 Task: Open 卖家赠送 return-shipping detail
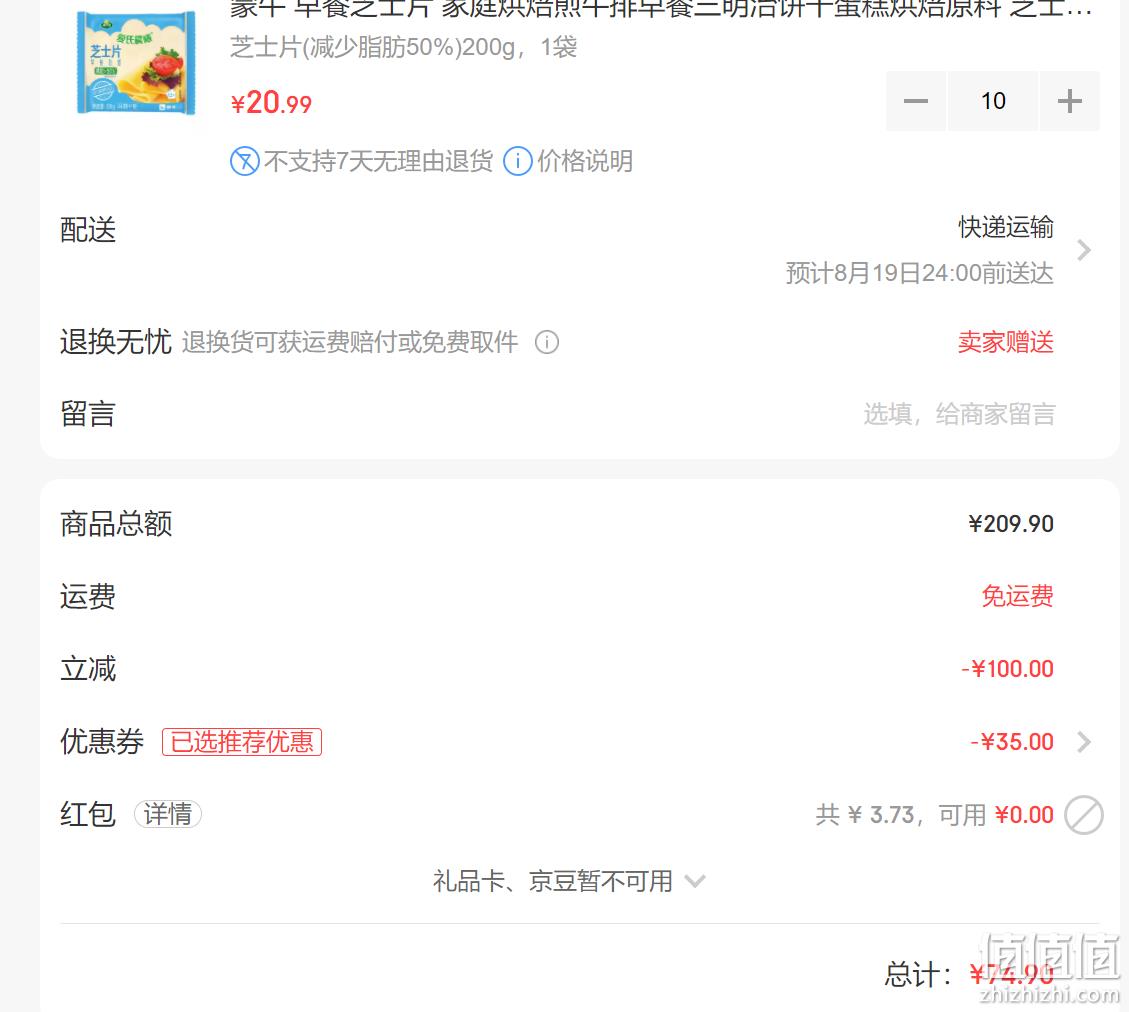(x=1005, y=342)
